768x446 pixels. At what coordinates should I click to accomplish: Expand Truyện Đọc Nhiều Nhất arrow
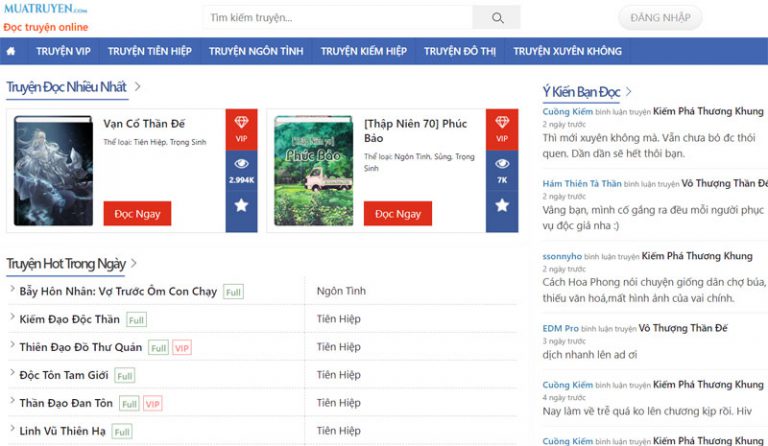pos(138,87)
